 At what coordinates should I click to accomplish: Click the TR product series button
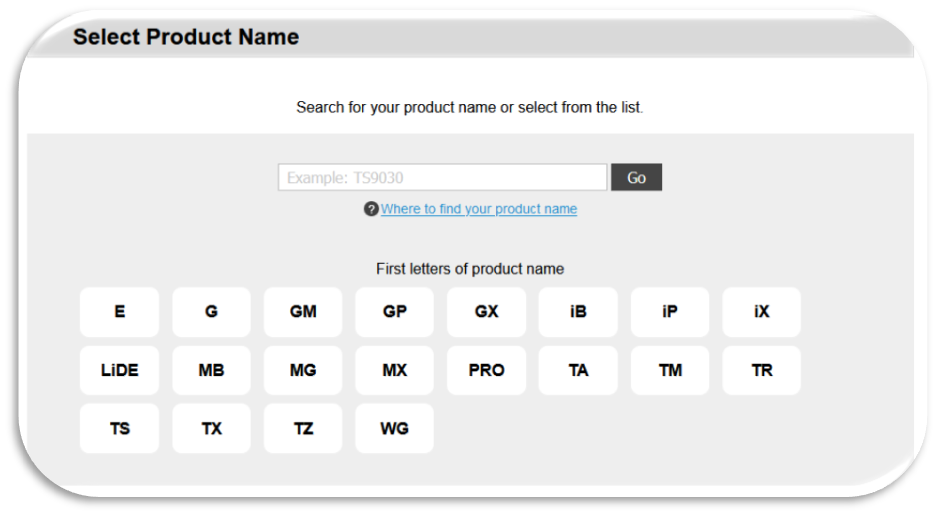(x=762, y=370)
